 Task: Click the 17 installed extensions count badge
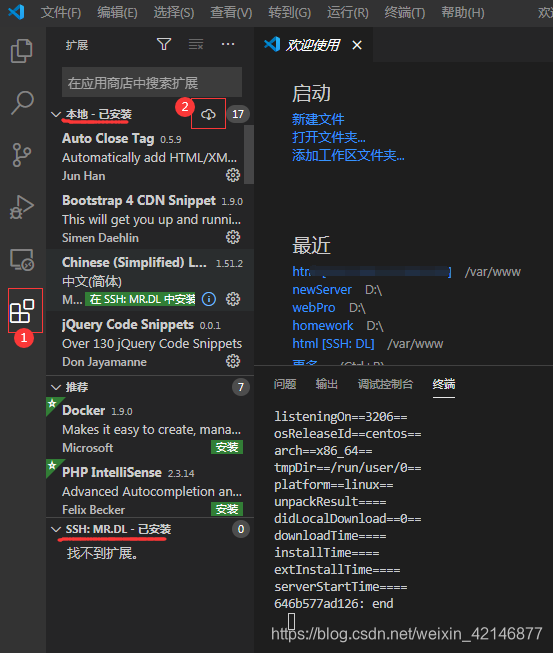tap(238, 114)
